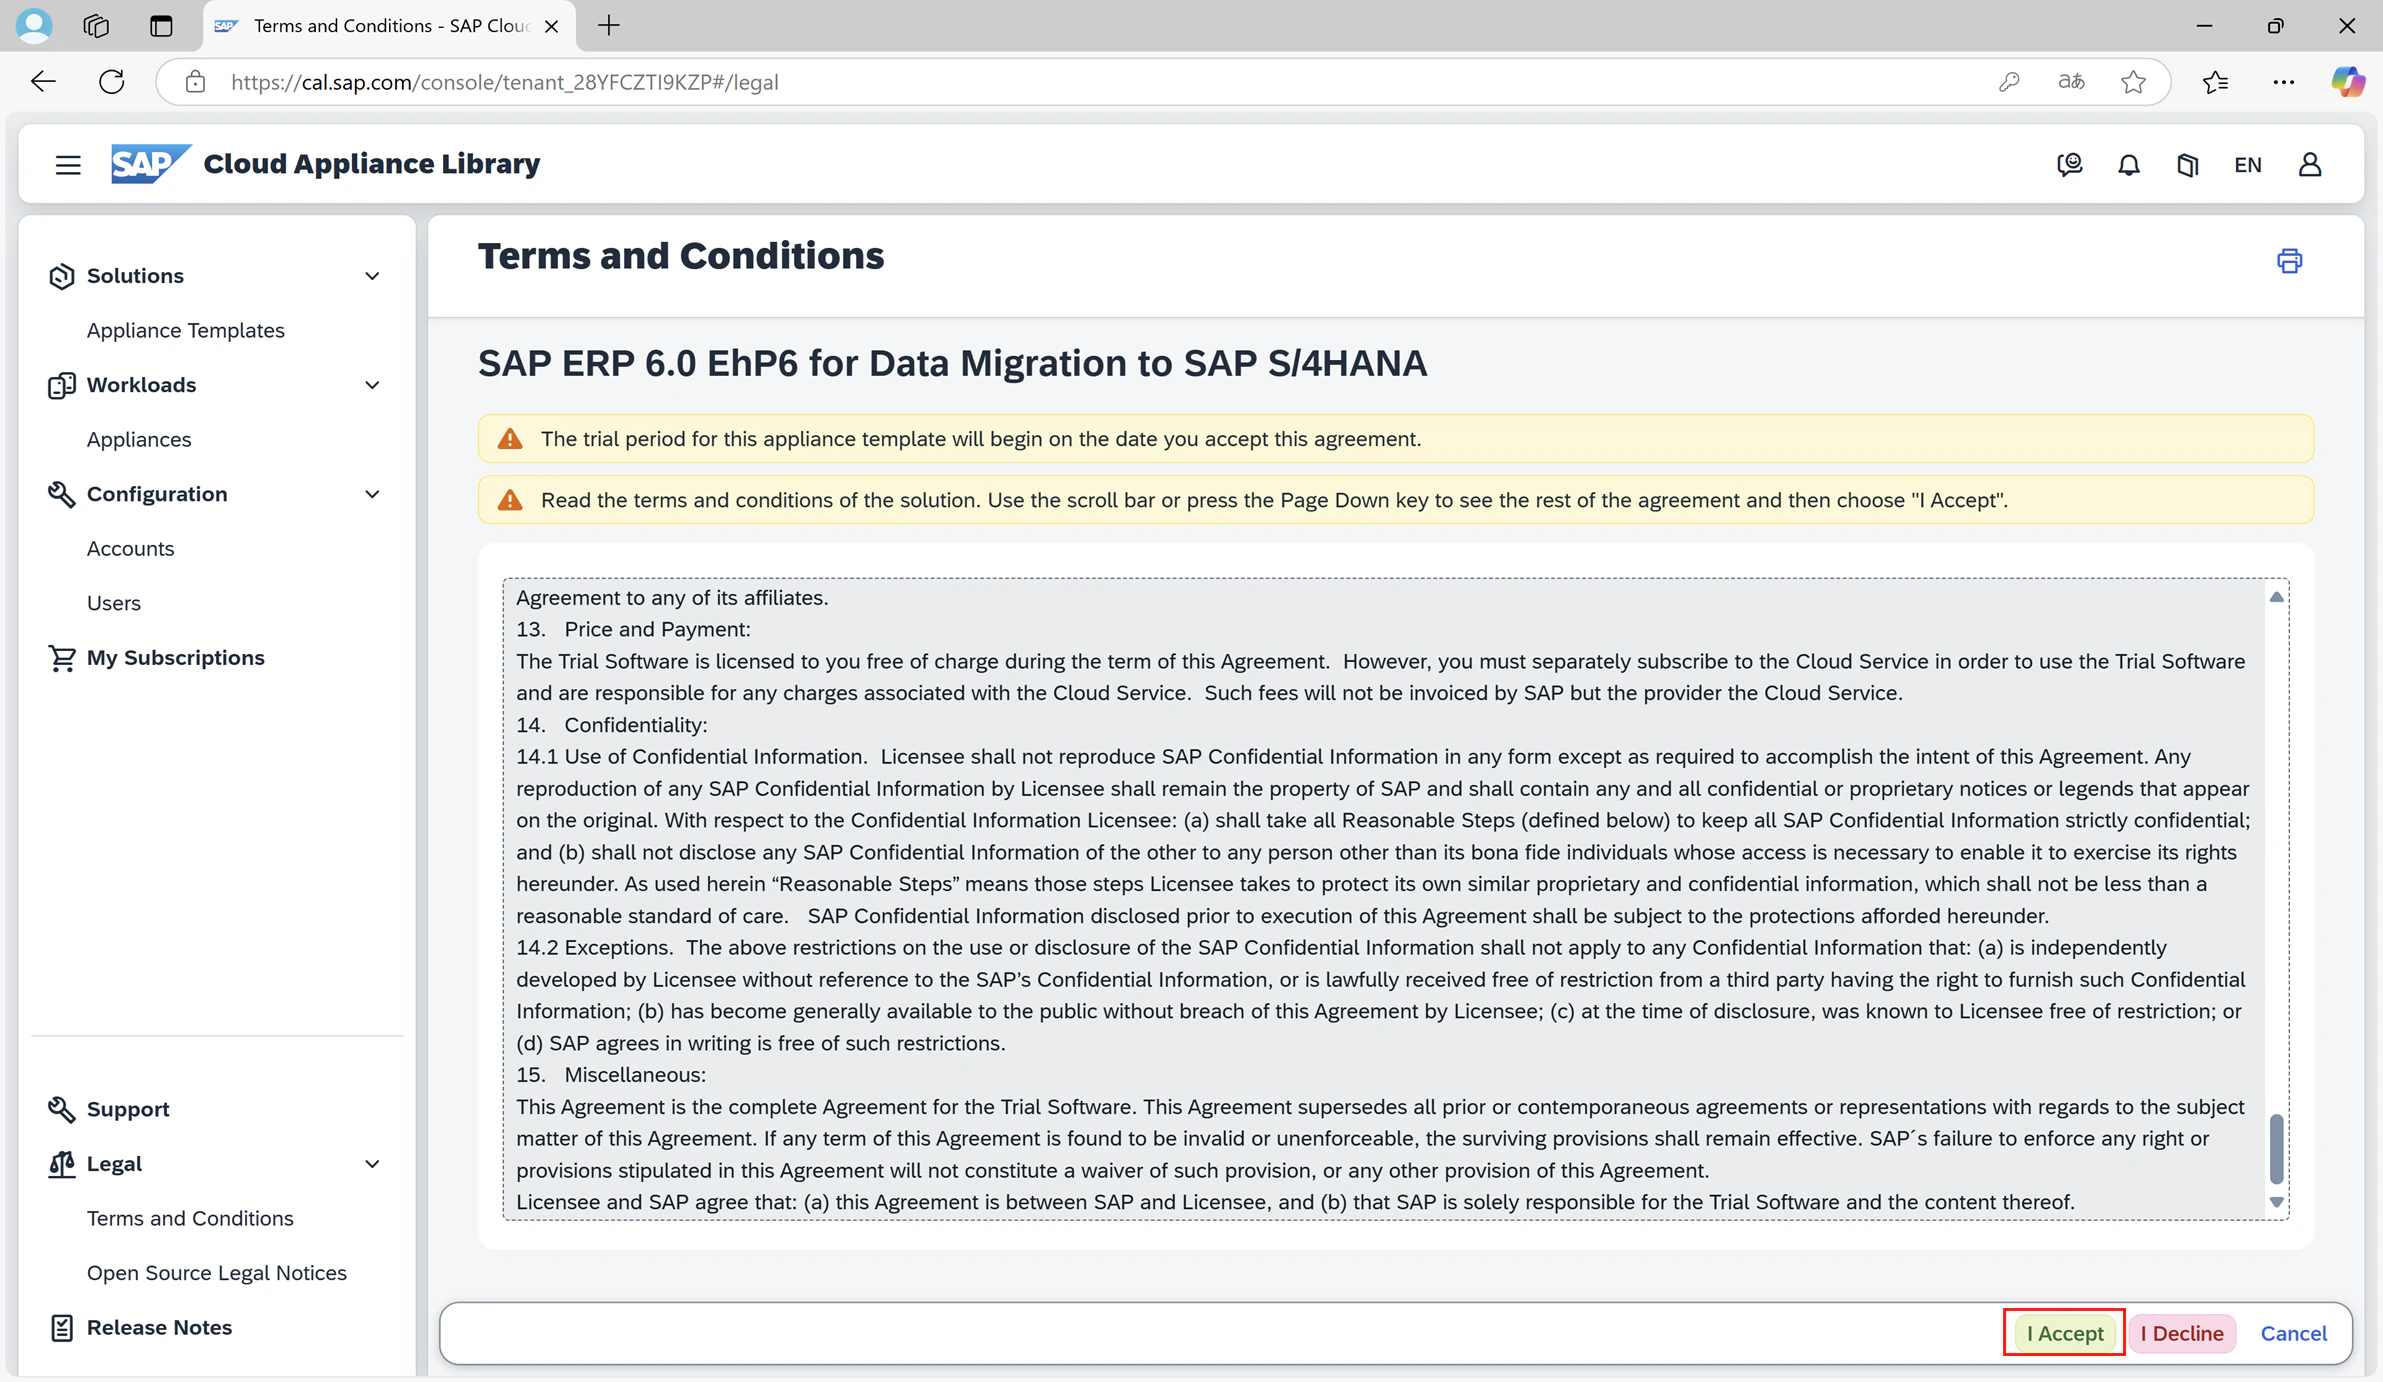Refresh the browser page

112,82
